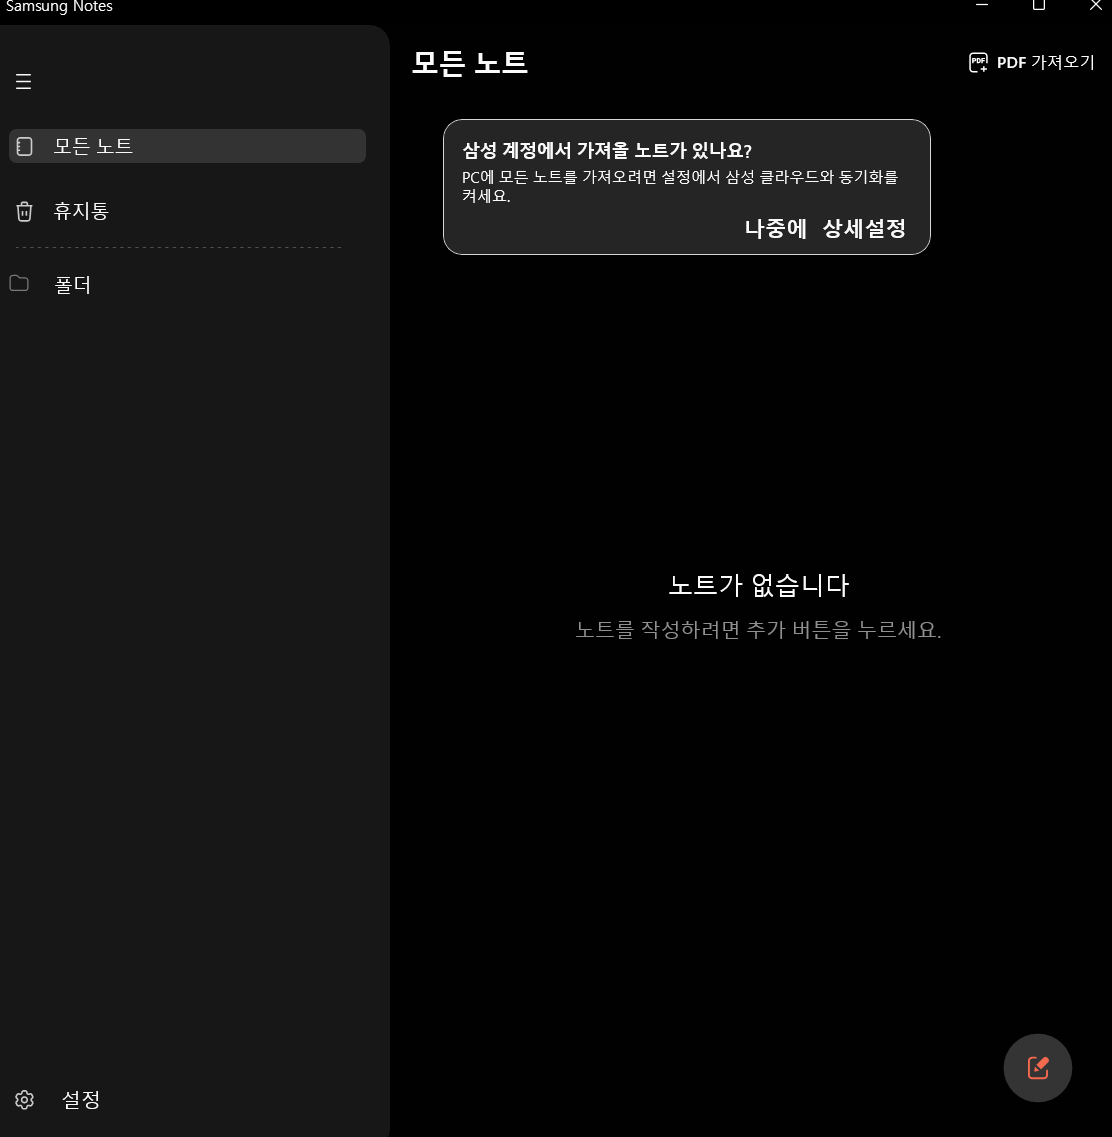
Task: Create a new note with the orange pencil button
Action: pos(1037,1067)
